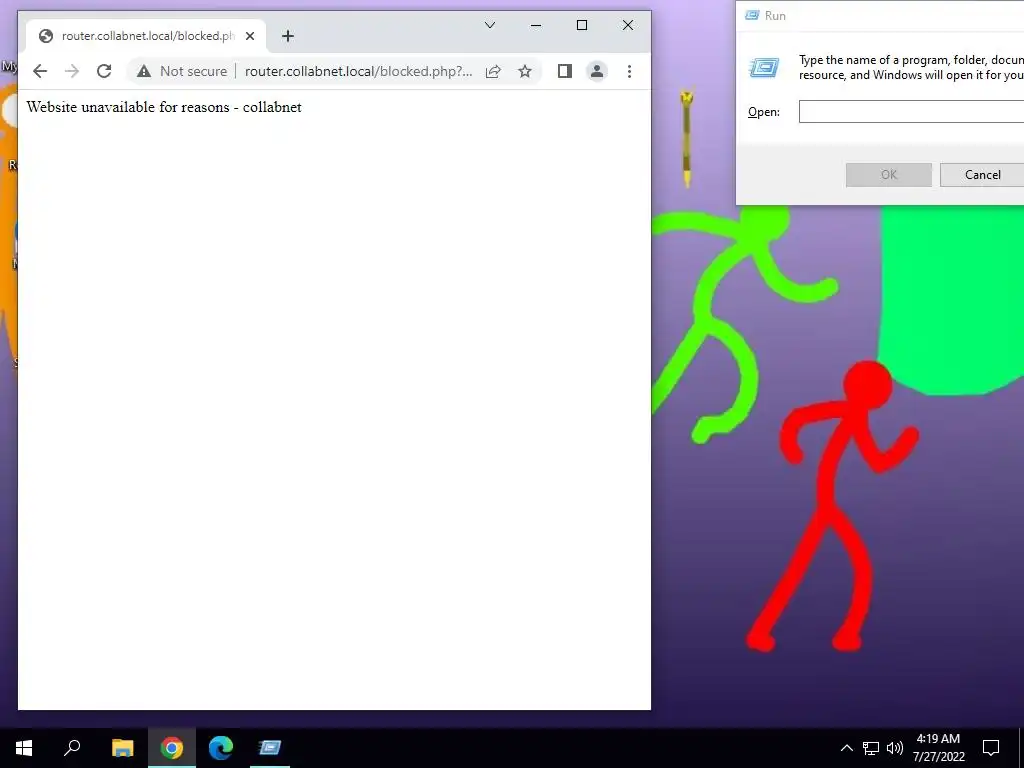This screenshot has width=1024, height=768.
Task: Launch Microsoft Edge from taskbar
Action: pyautogui.click(x=221, y=748)
